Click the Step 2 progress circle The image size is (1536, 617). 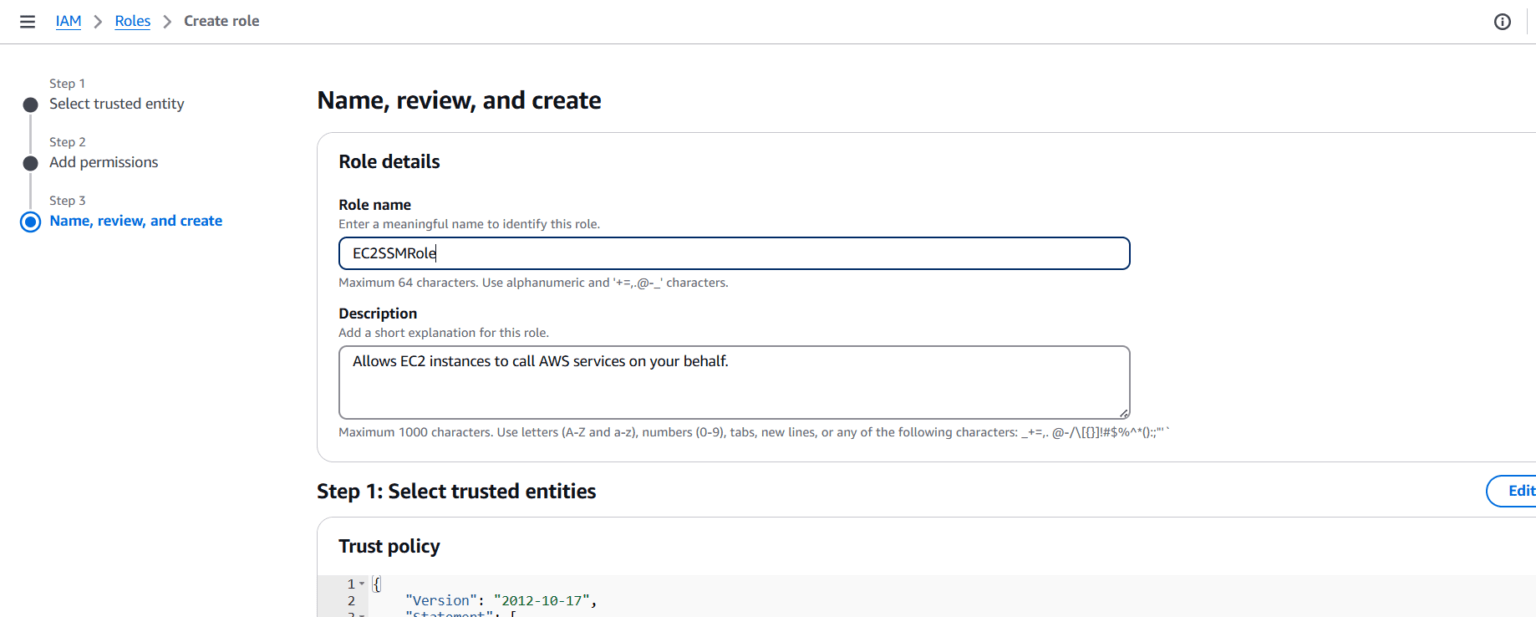click(30, 163)
